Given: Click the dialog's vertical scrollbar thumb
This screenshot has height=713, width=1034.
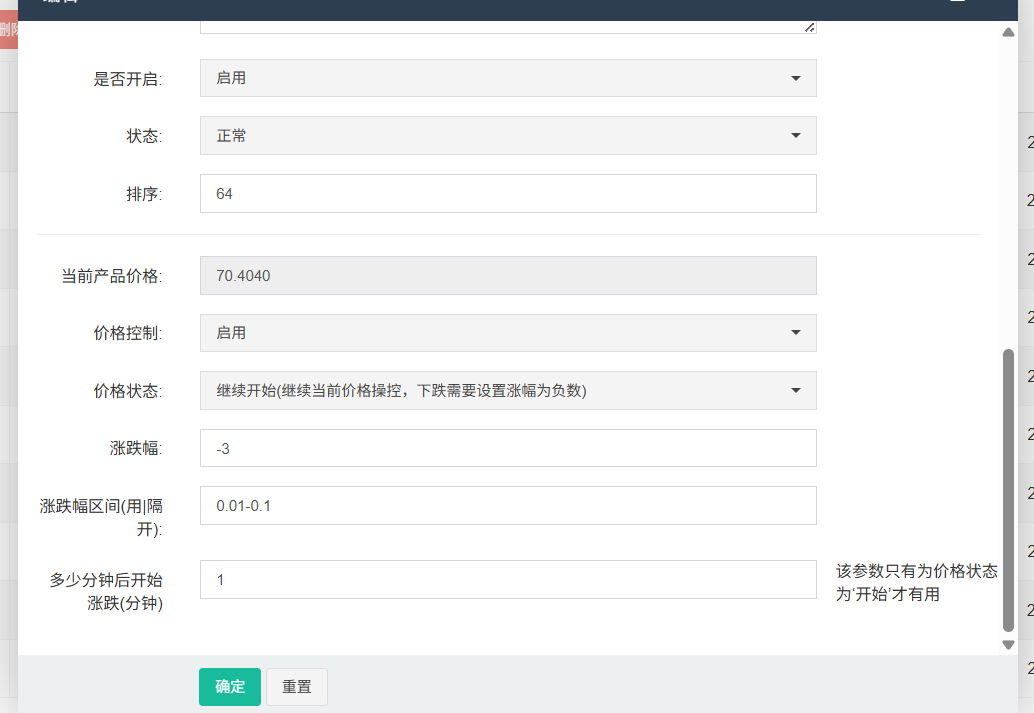Looking at the screenshot, I should (1008, 490).
